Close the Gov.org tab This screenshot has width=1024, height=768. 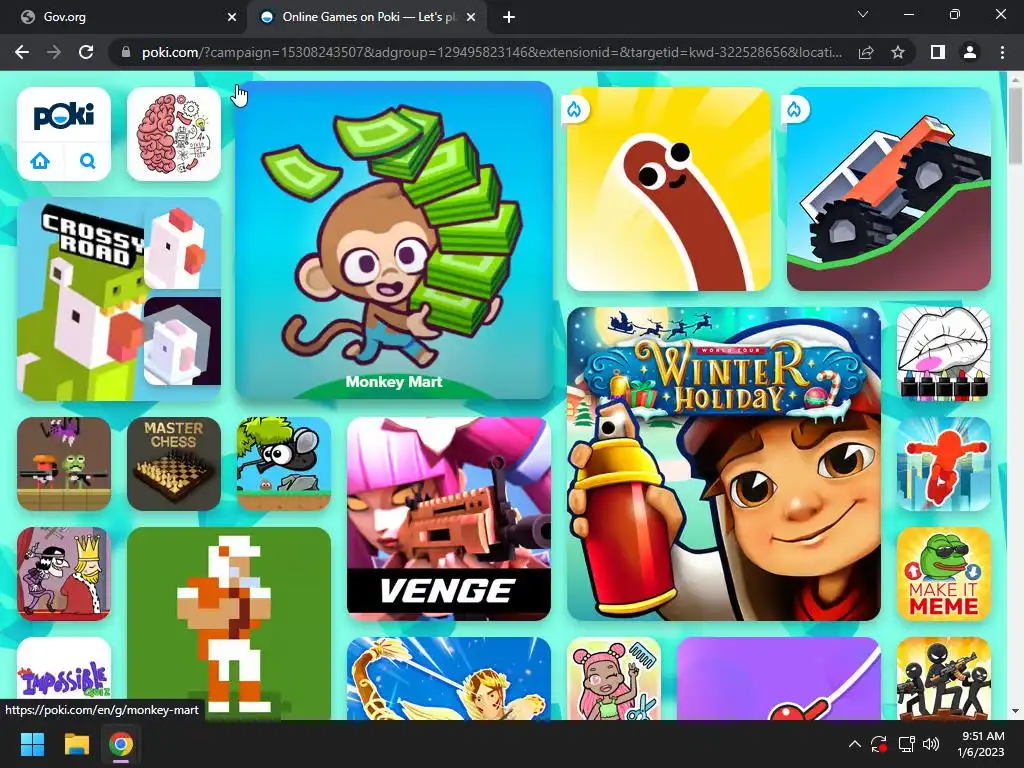point(232,17)
